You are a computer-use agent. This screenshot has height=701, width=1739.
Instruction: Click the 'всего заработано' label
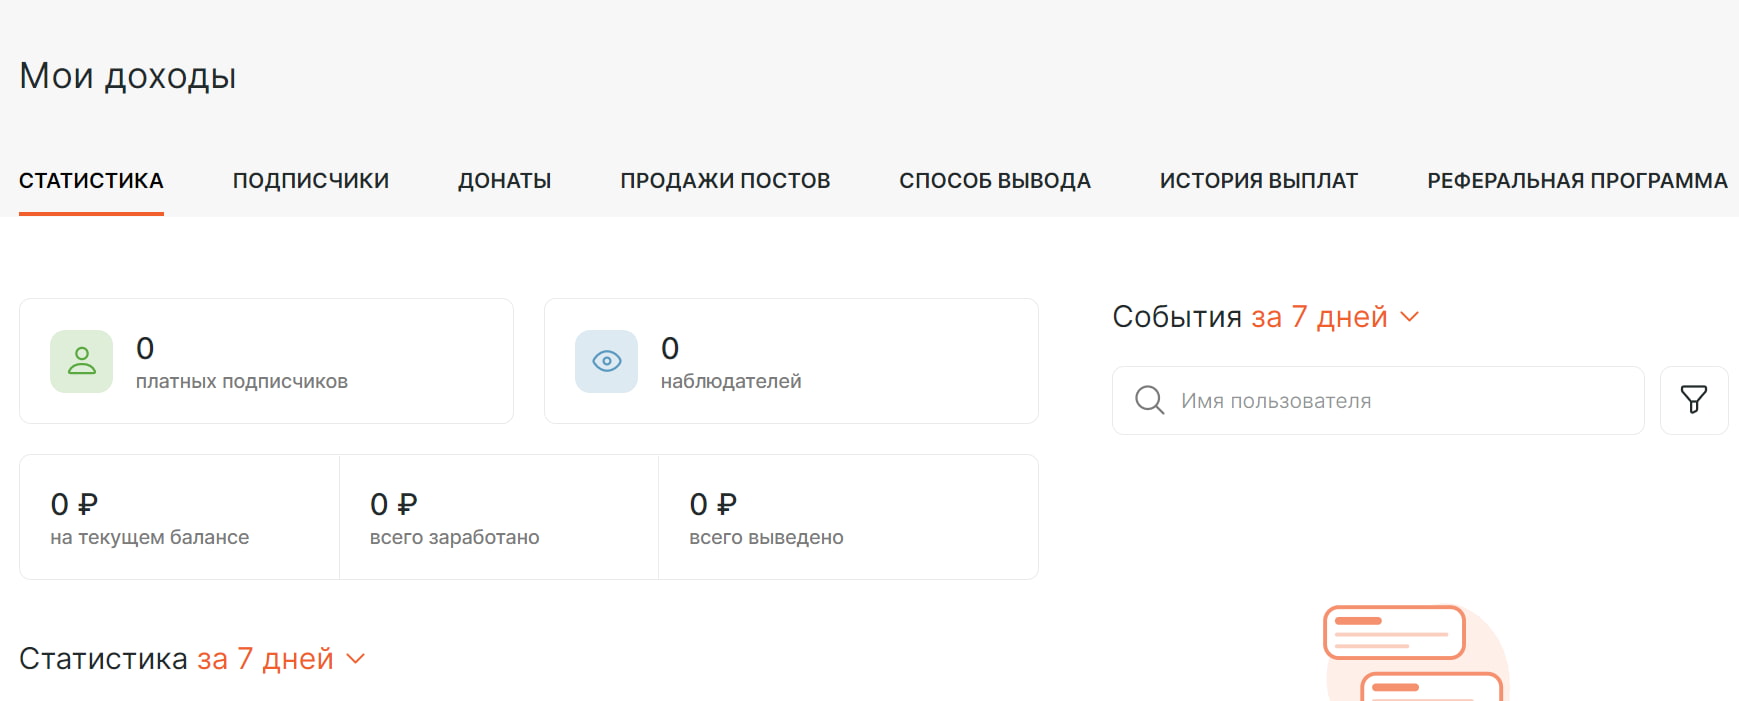[x=455, y=537]
